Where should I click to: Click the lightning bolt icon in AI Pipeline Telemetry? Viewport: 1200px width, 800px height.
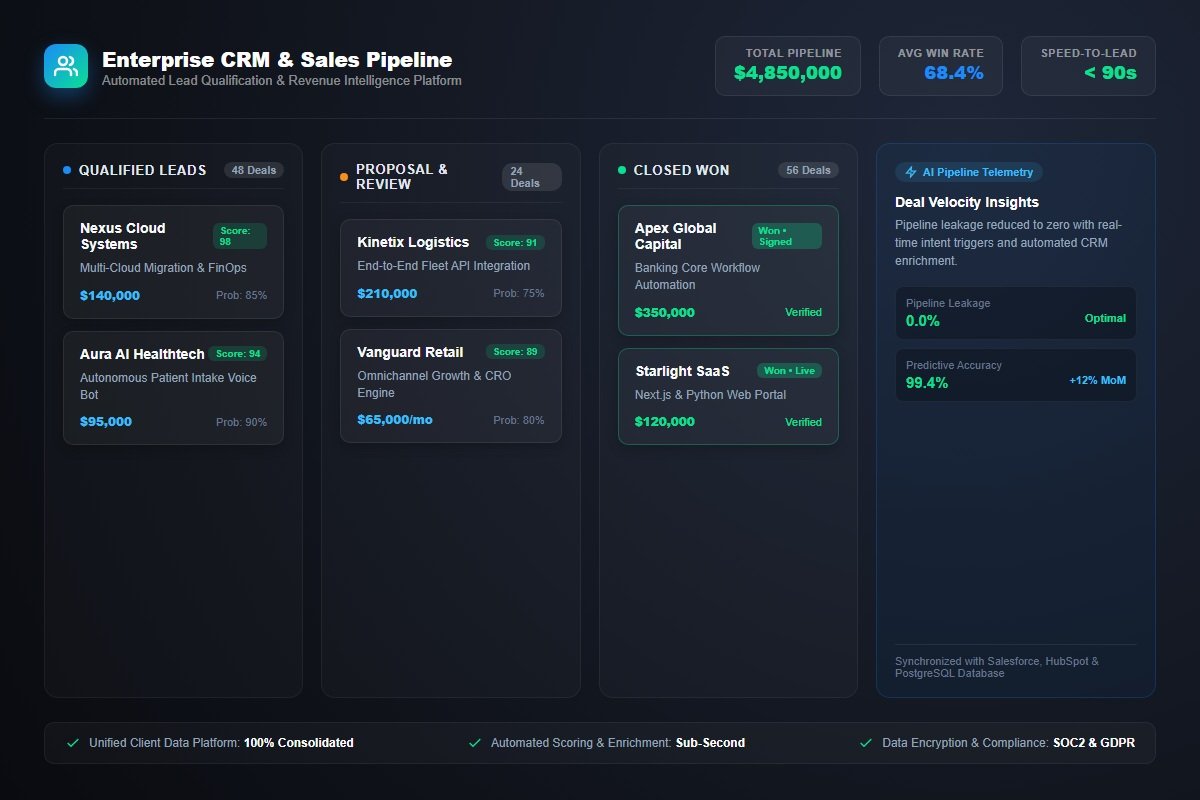[911, 173]
